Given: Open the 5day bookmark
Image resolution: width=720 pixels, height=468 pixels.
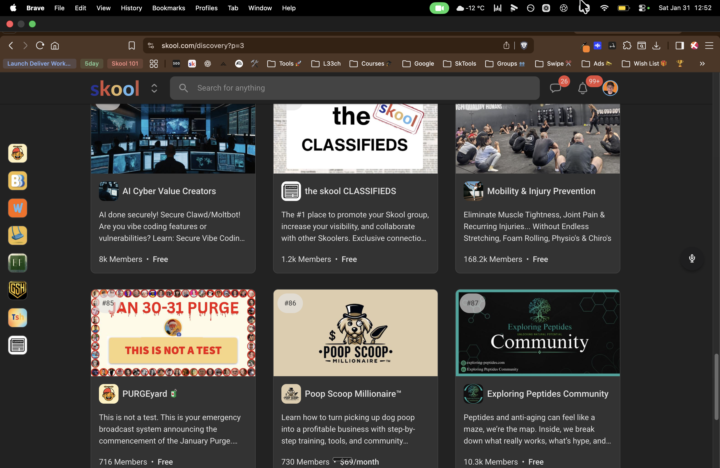Looking at the screenshot, I should (x=91, y=63).
